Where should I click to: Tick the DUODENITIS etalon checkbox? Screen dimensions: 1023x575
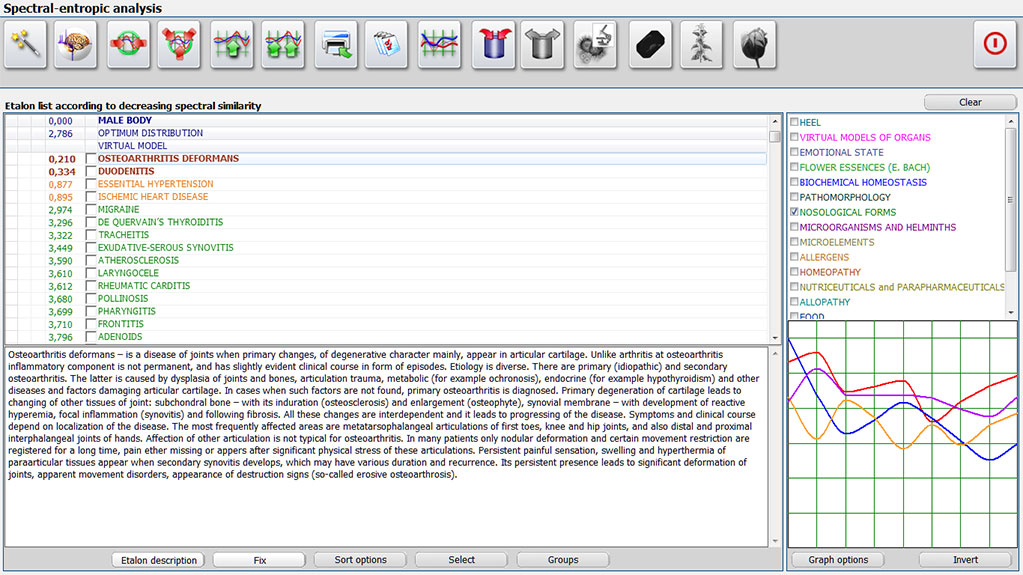coord(91,171)
